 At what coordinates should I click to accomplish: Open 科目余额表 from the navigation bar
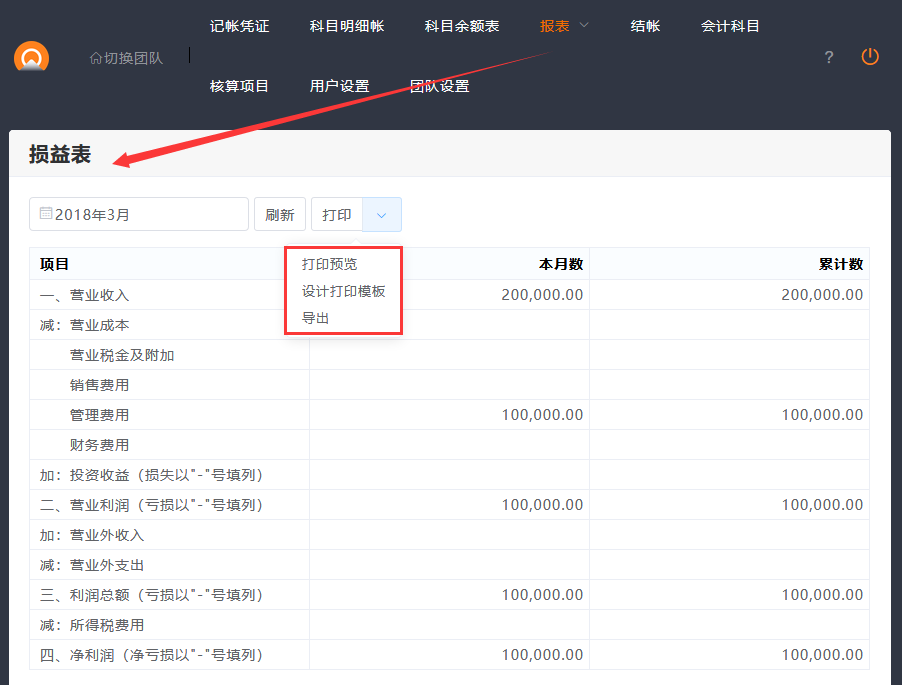click(461, 26)
